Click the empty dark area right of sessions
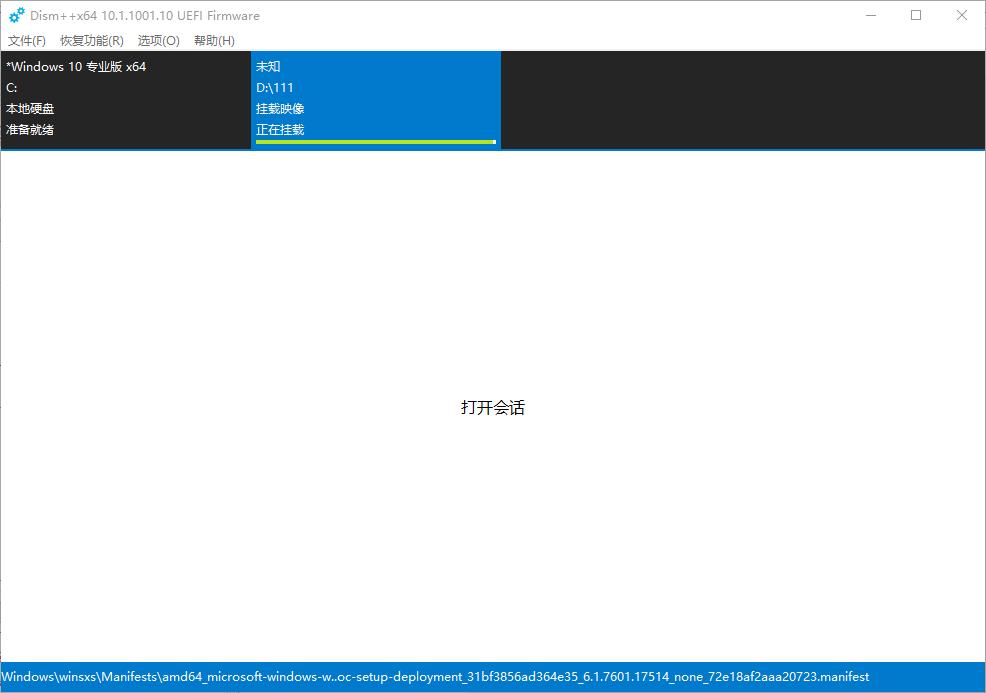The image size is (986, 693). pyautogui.click(x=740, y=100)
